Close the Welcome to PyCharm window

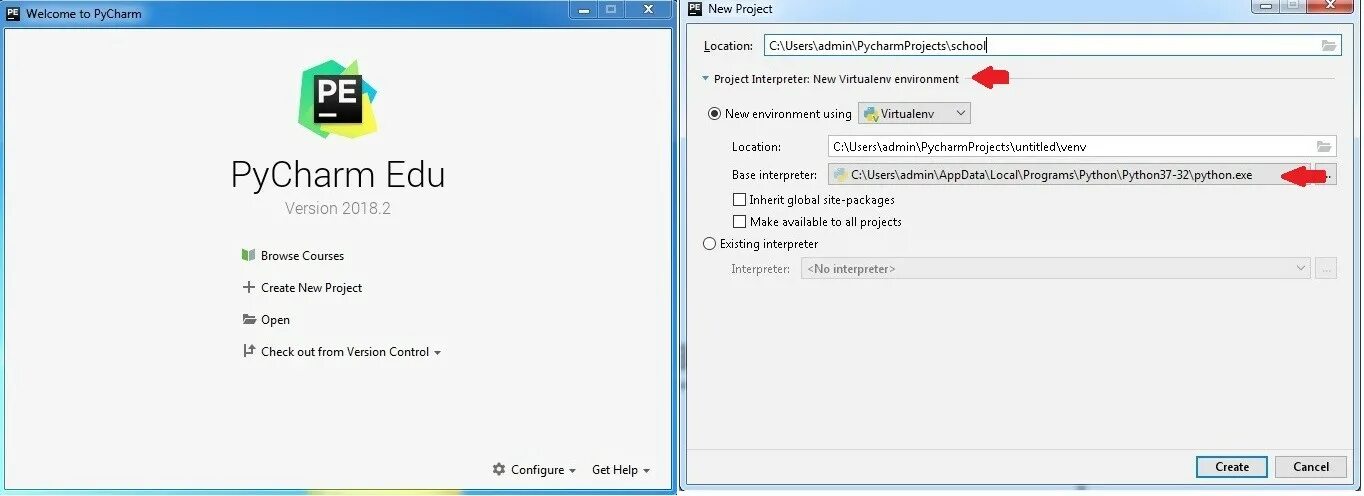point(648,9)
